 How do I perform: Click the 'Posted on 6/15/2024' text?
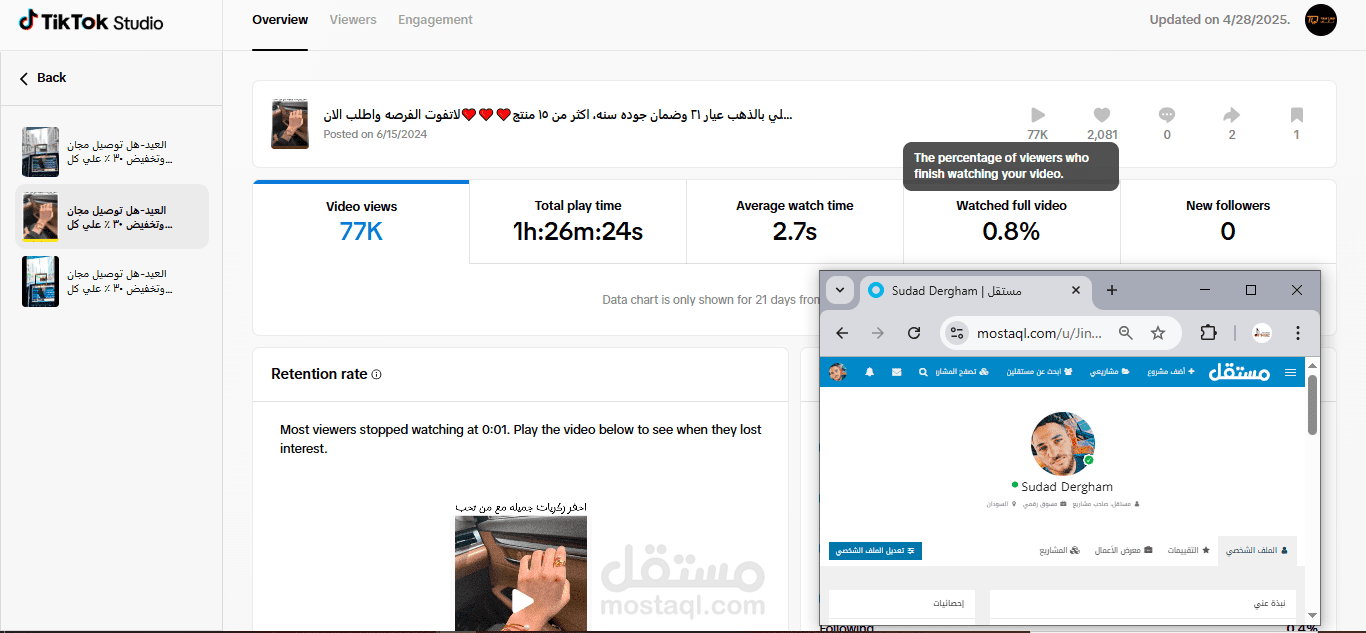coord(375,134)
